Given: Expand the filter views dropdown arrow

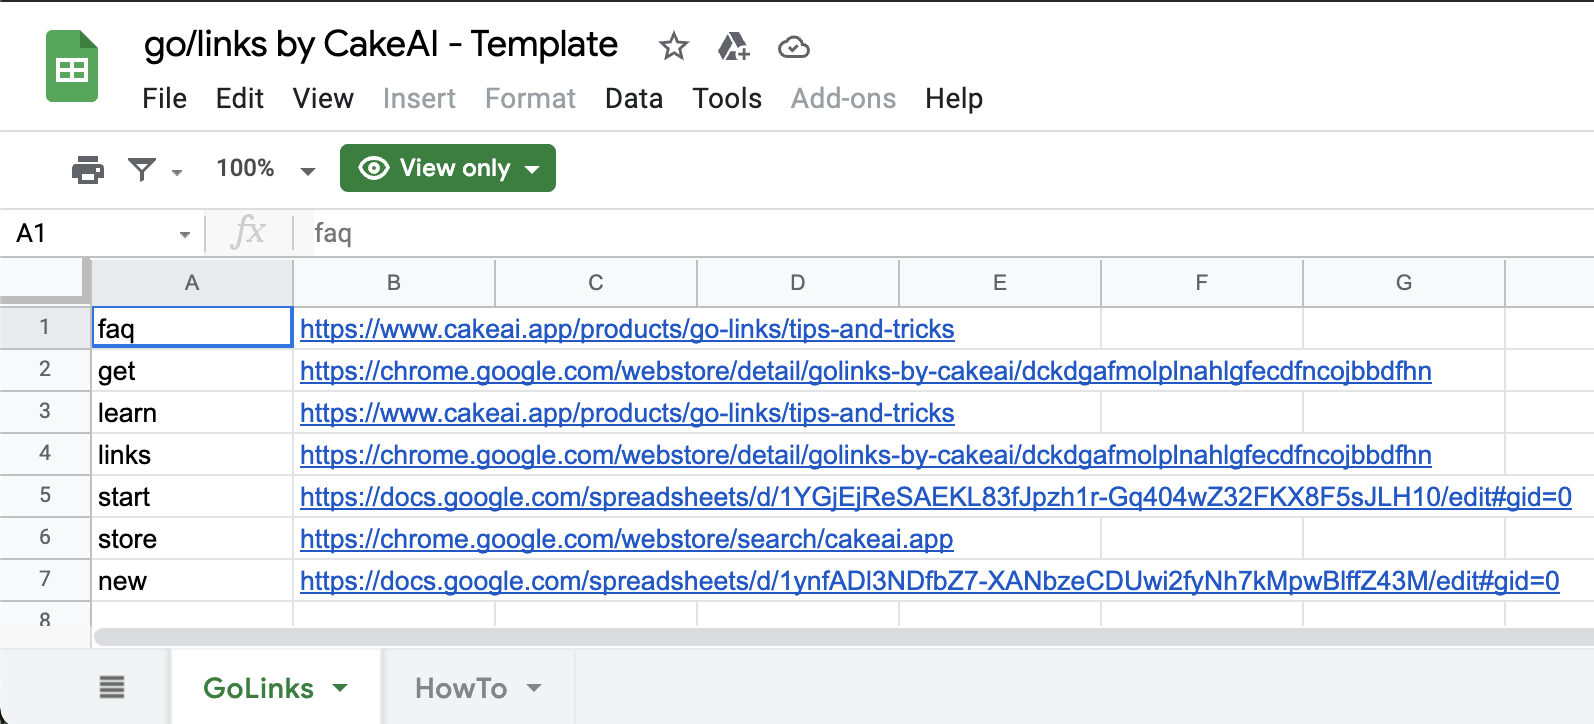Looking at the screenshot, I should [177, 172].
